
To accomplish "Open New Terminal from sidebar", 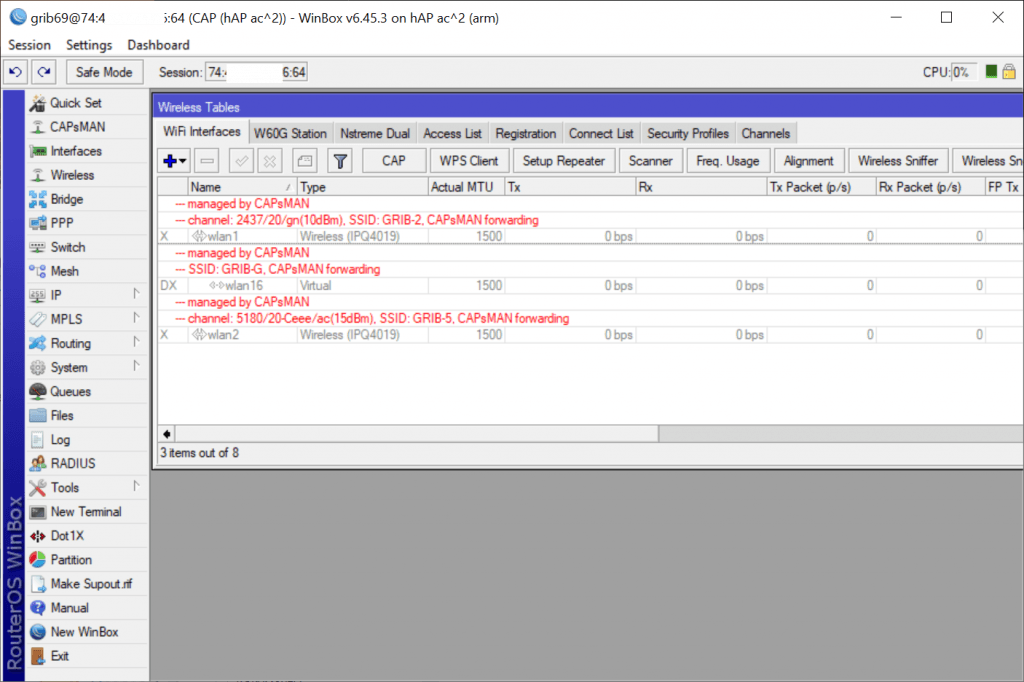I will tap(85, 512).
